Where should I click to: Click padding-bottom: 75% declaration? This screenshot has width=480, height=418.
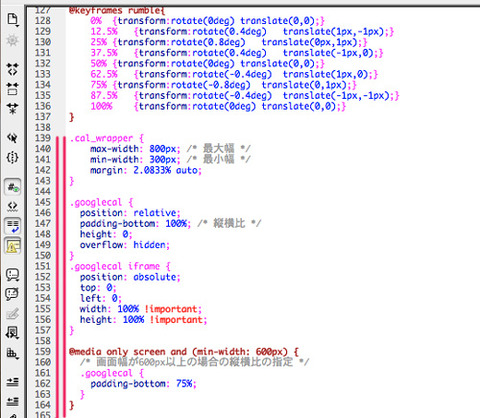143,384
